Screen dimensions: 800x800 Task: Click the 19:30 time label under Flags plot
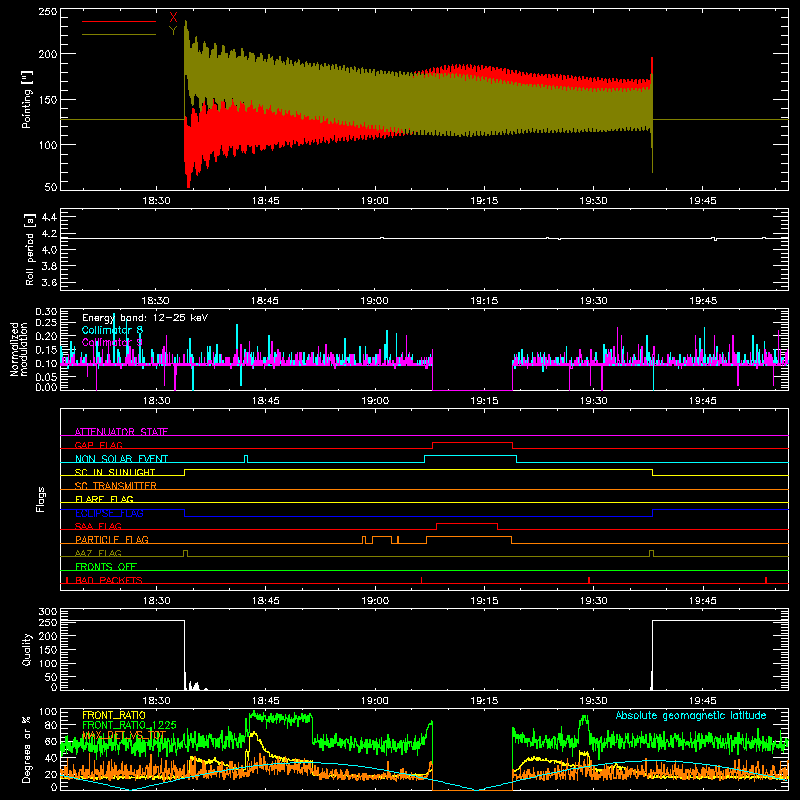(593, 601)
